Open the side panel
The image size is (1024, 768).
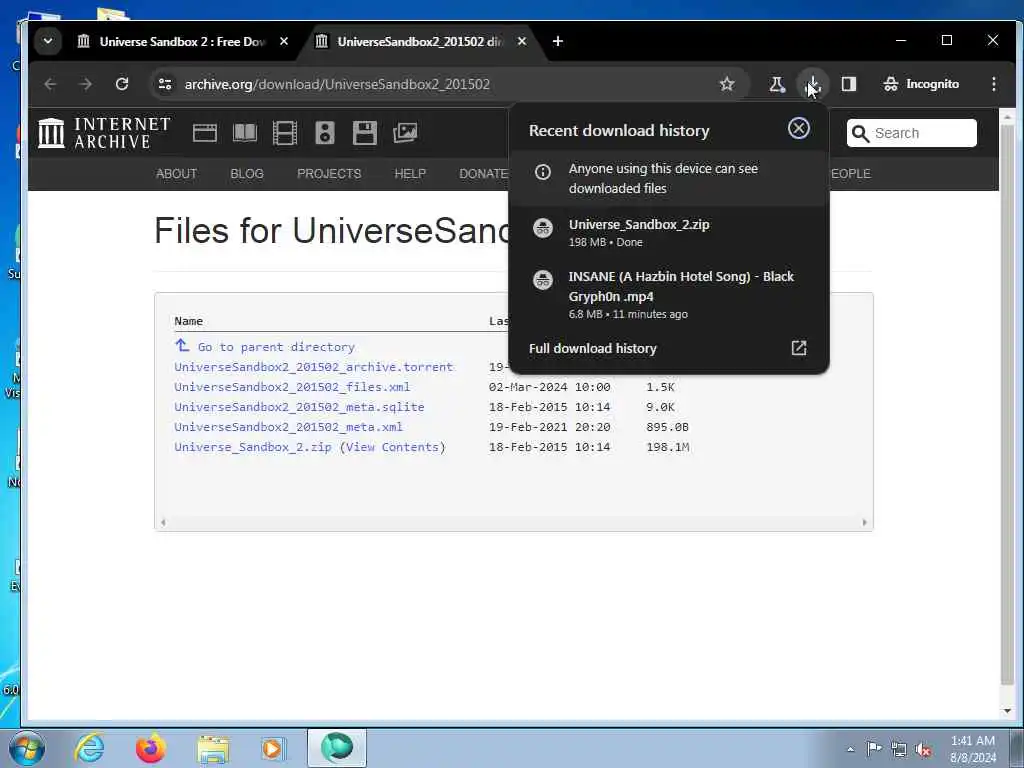[x=849, y=84]
